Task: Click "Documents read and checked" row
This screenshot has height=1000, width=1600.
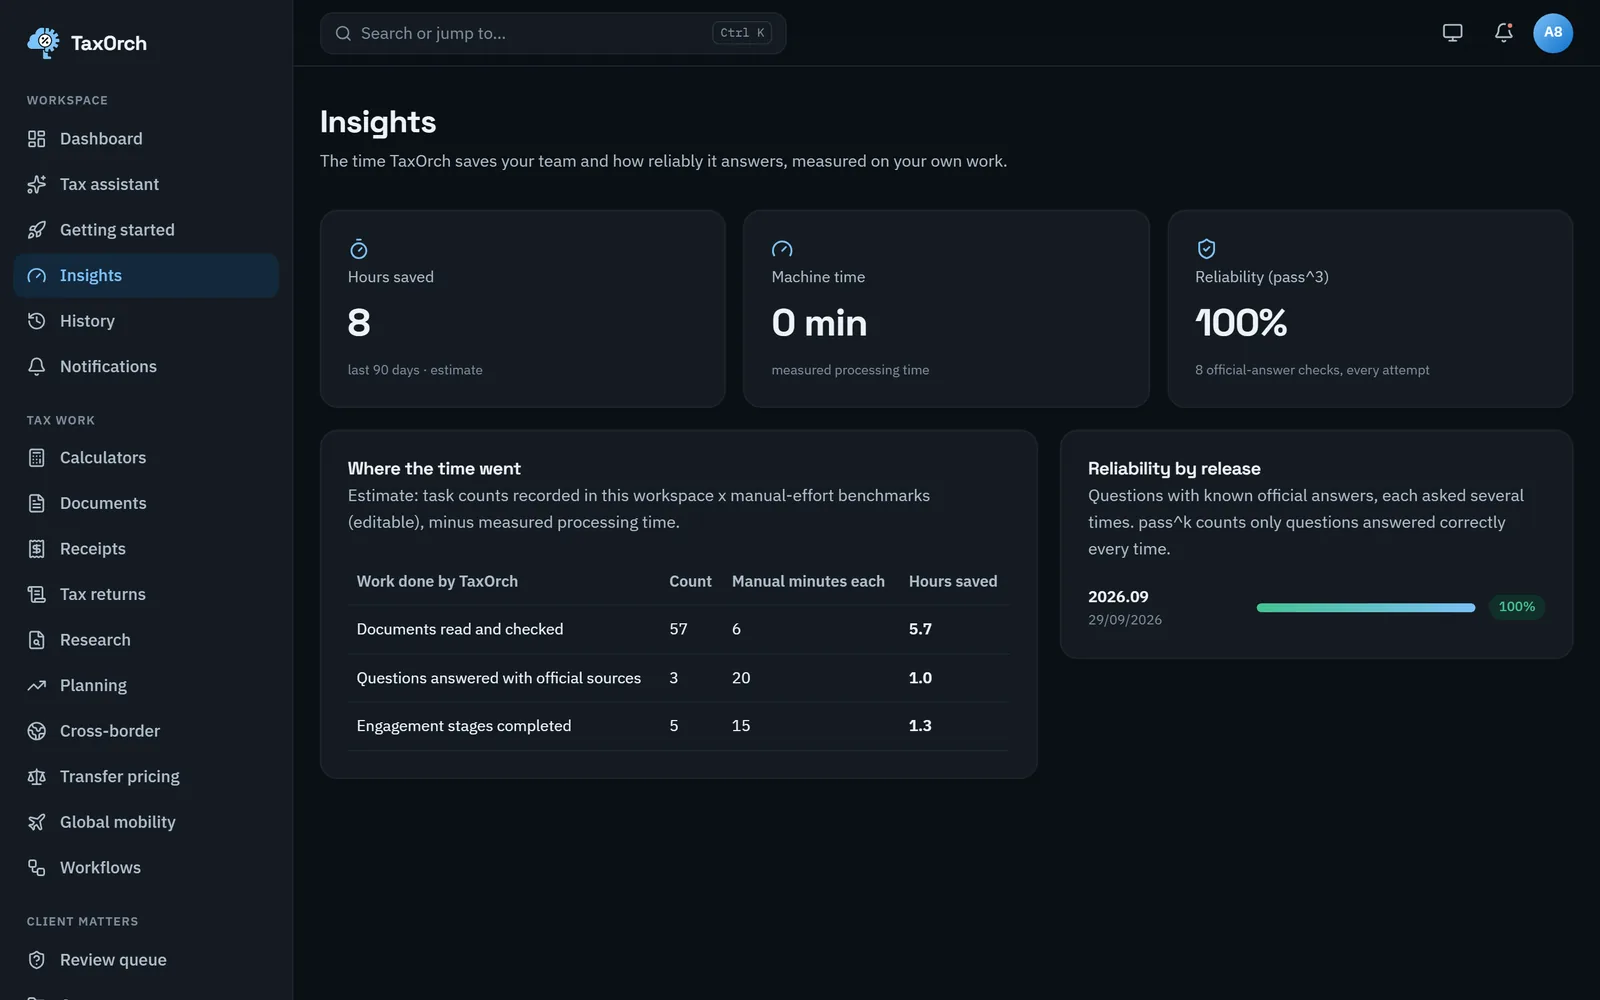Action: [x=678, y=629]
